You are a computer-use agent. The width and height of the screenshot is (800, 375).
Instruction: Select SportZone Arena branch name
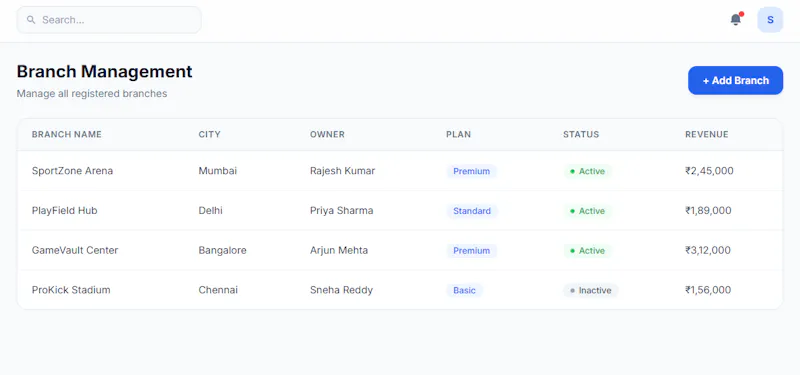(x=72, y=171)
